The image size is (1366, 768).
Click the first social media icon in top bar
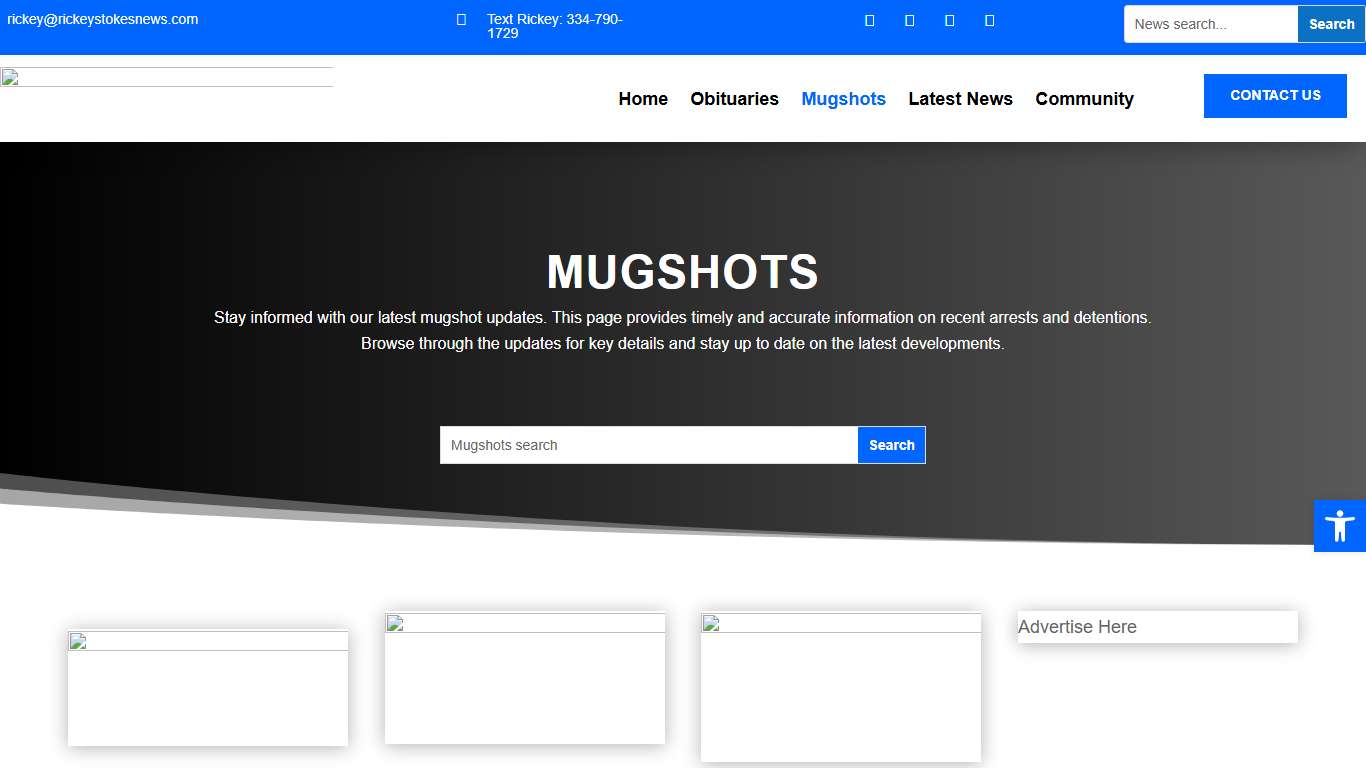pos(869,19)
